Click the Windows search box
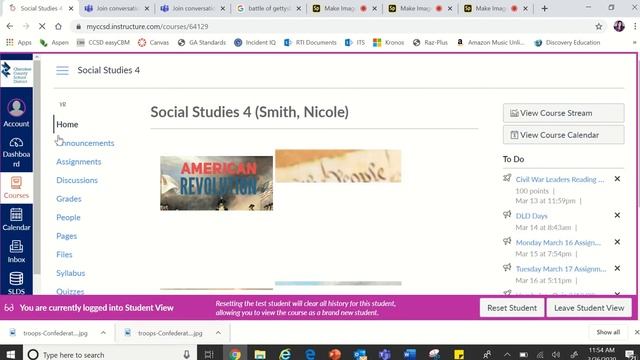The width and height of the screenshot is (640, 360). [110, 354]
